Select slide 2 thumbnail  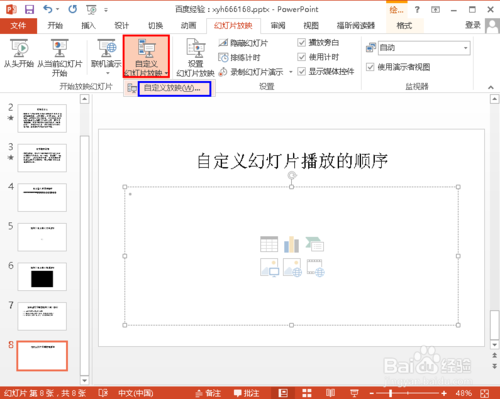pos(42,118)
